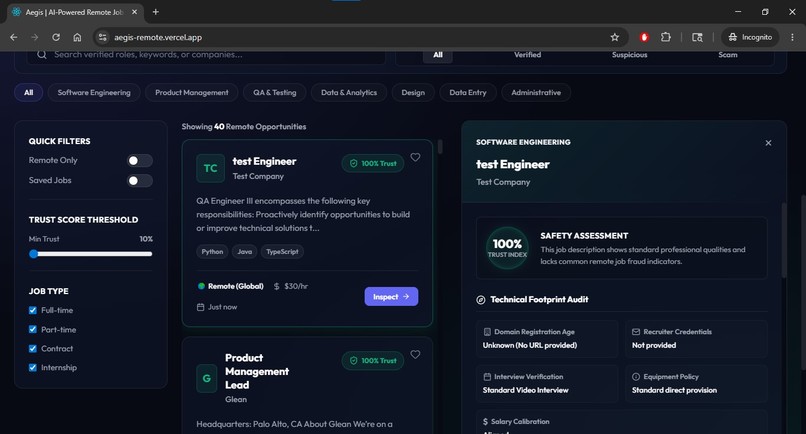Click the Equipment Policy info icon
This screenshot has height=434, width=806.
(636, 377)
